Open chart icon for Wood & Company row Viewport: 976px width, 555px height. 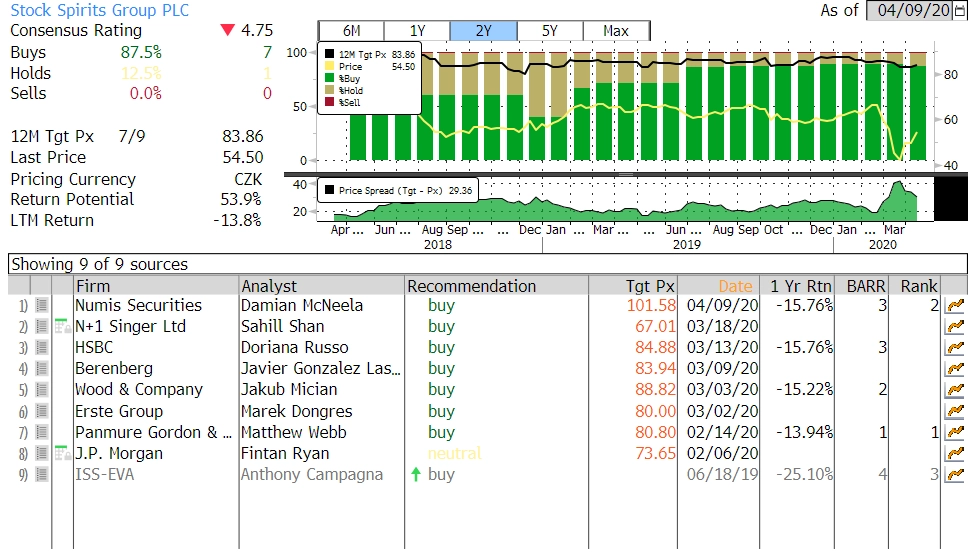point(954,390)
